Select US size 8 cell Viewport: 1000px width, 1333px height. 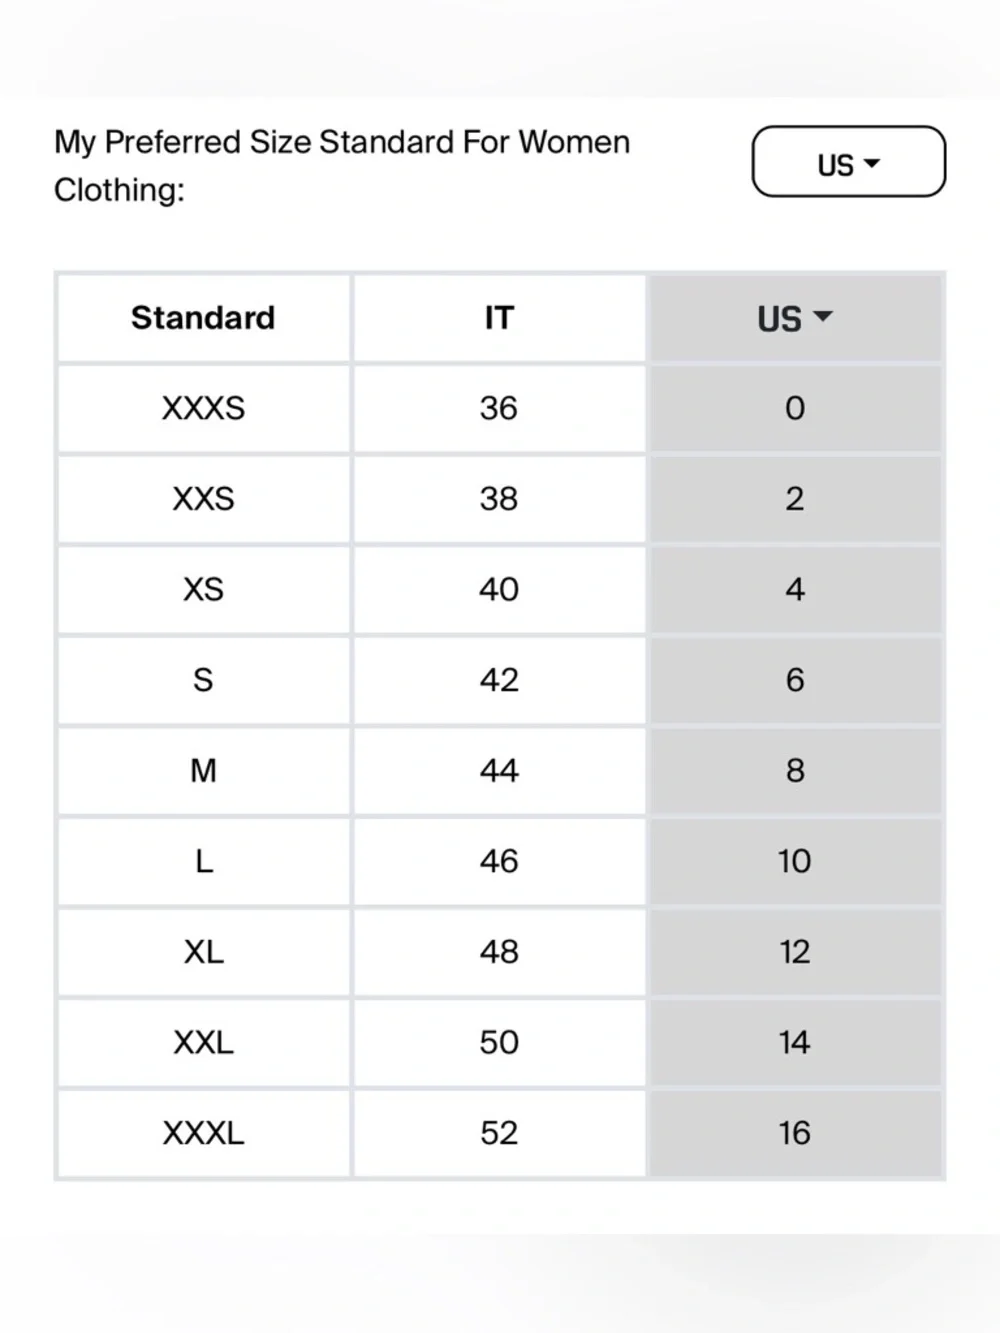click(x=795, y=770)
